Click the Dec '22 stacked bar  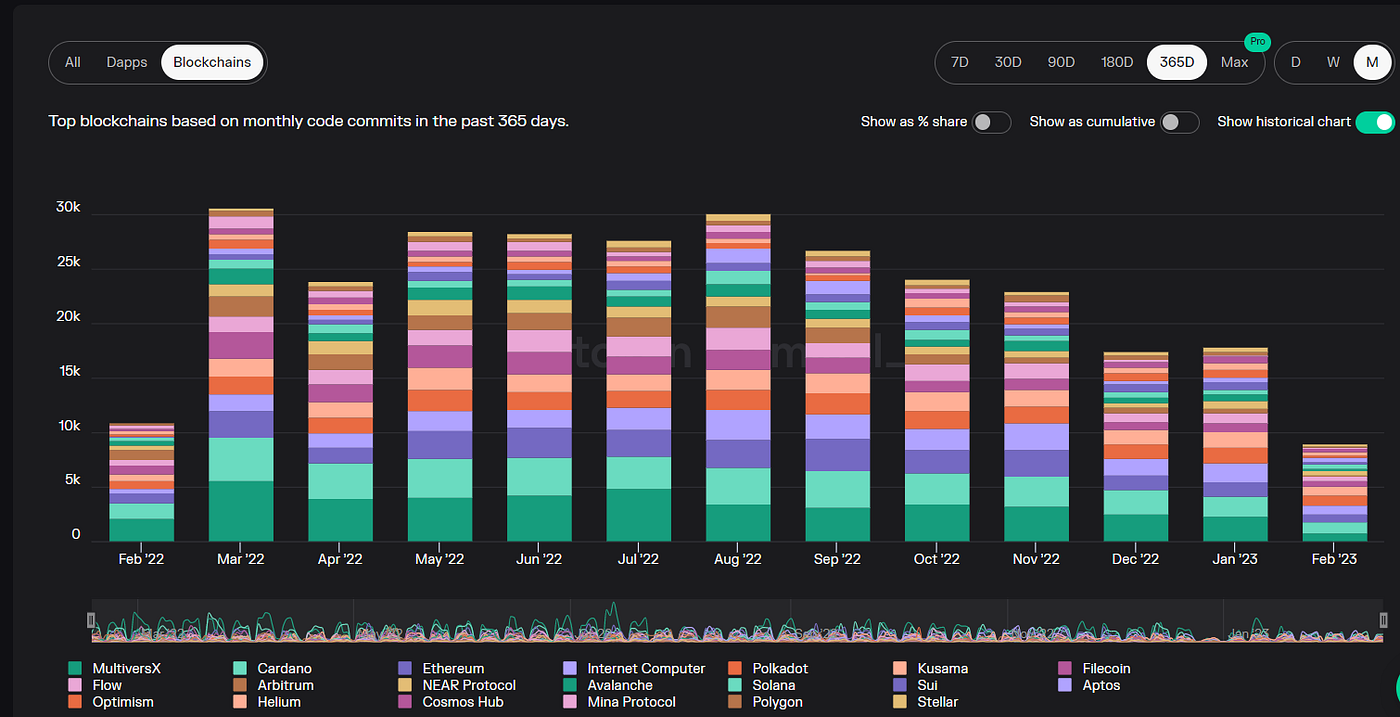(x=1136, y=447)
